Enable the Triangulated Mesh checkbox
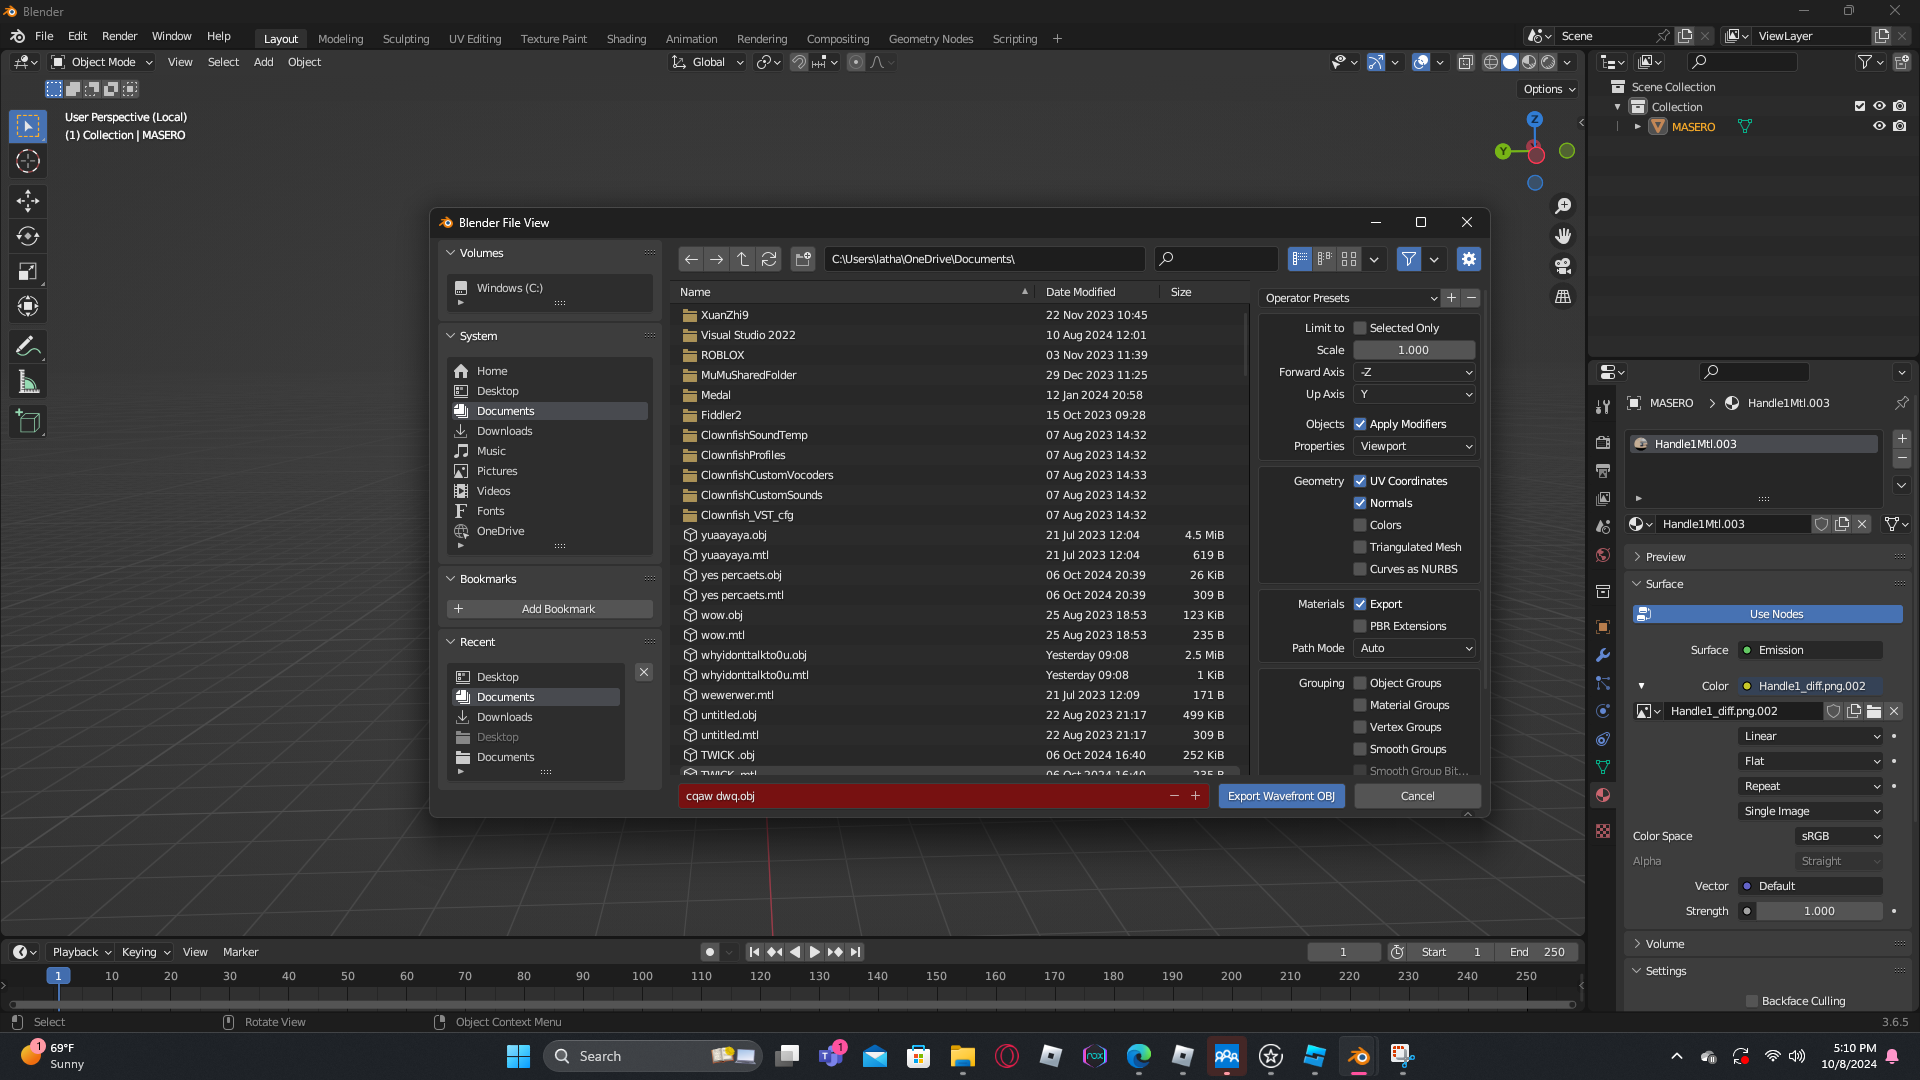The height and width of the screenshot is (1080, 1920). pyautogui.click(x=1360, y=547)
